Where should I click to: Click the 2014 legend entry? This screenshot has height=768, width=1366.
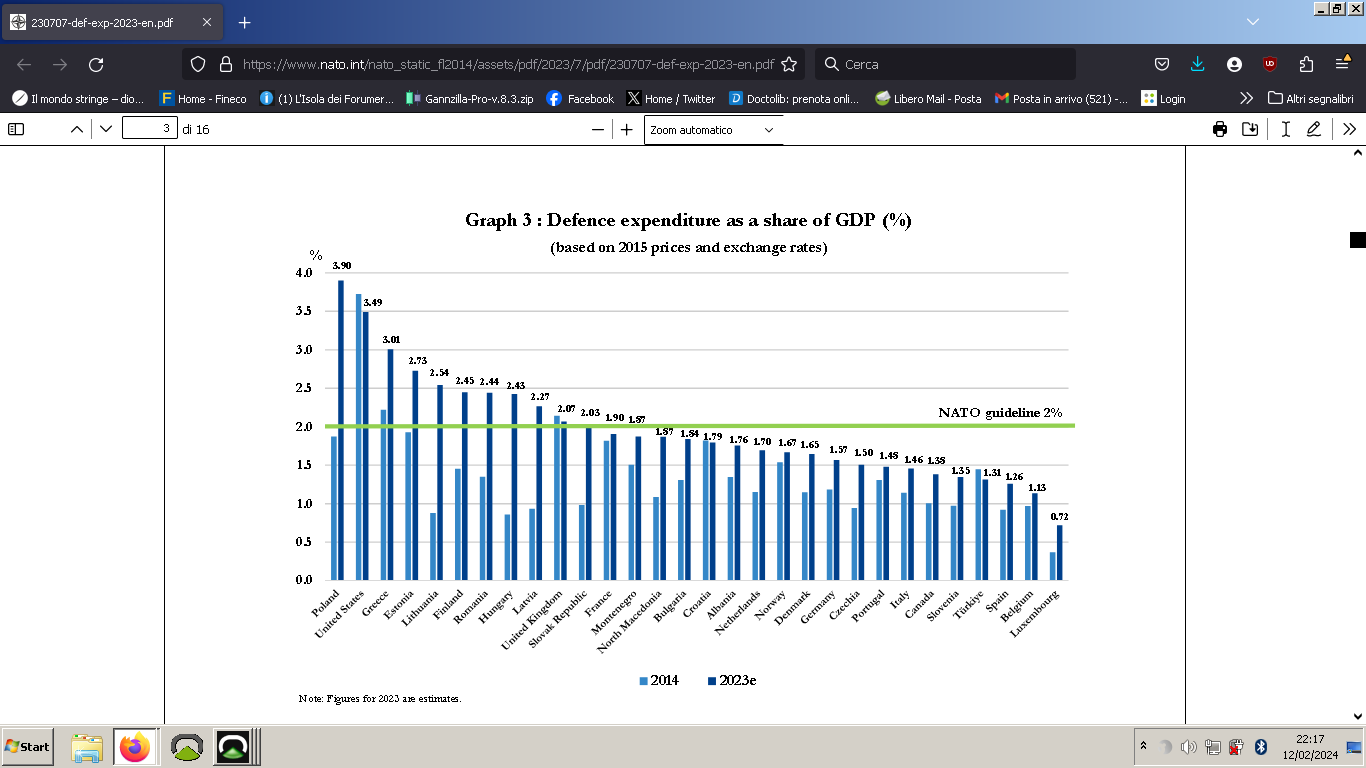tap(659, 681)
